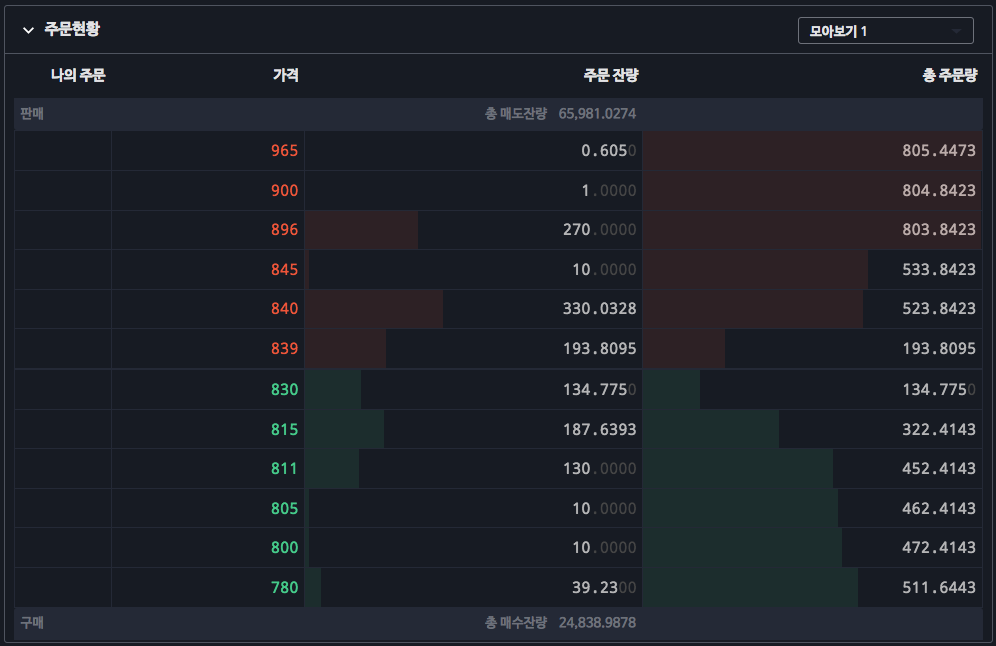Click the 주문현황 panel title
996x646 pixels.
pos(72,29)
